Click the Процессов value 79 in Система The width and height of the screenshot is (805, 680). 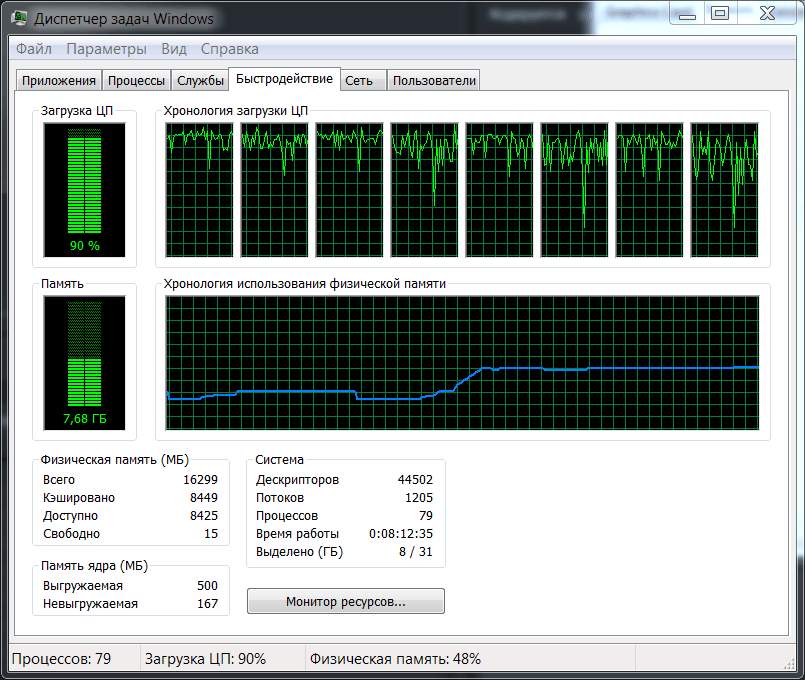click(x=426, y=516)
